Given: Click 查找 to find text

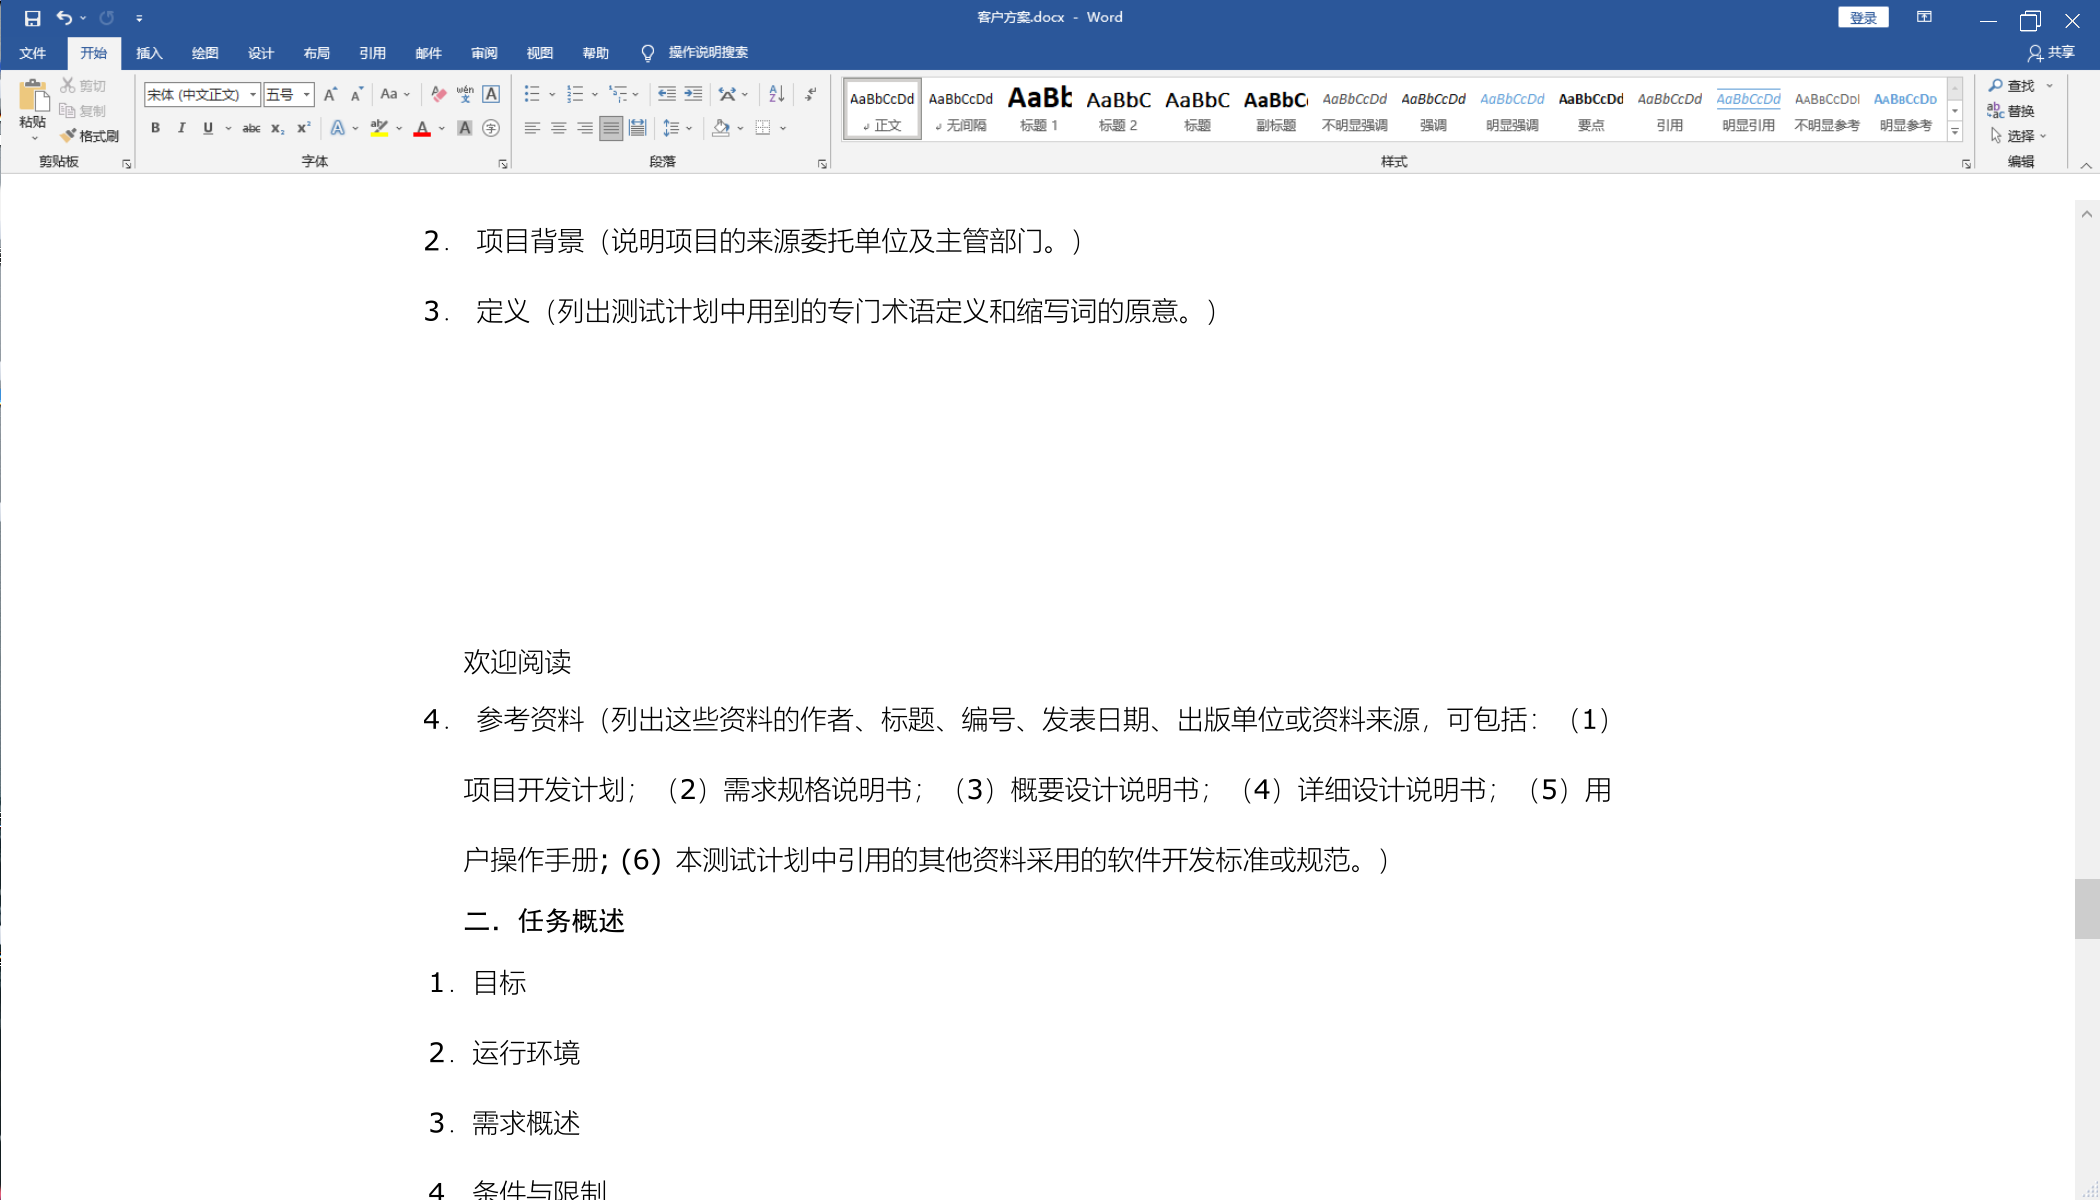Looking at the screenshot, I should pos(2012,86).
